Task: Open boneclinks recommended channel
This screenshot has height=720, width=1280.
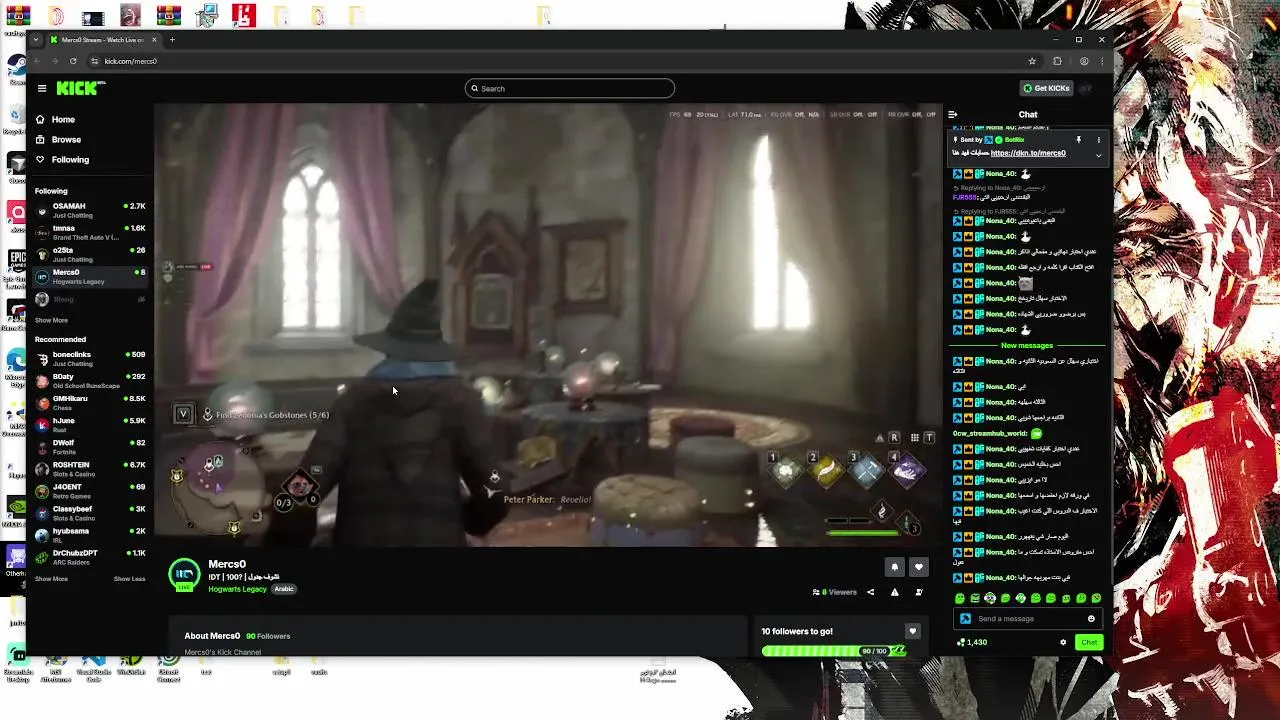Action: 90,358
